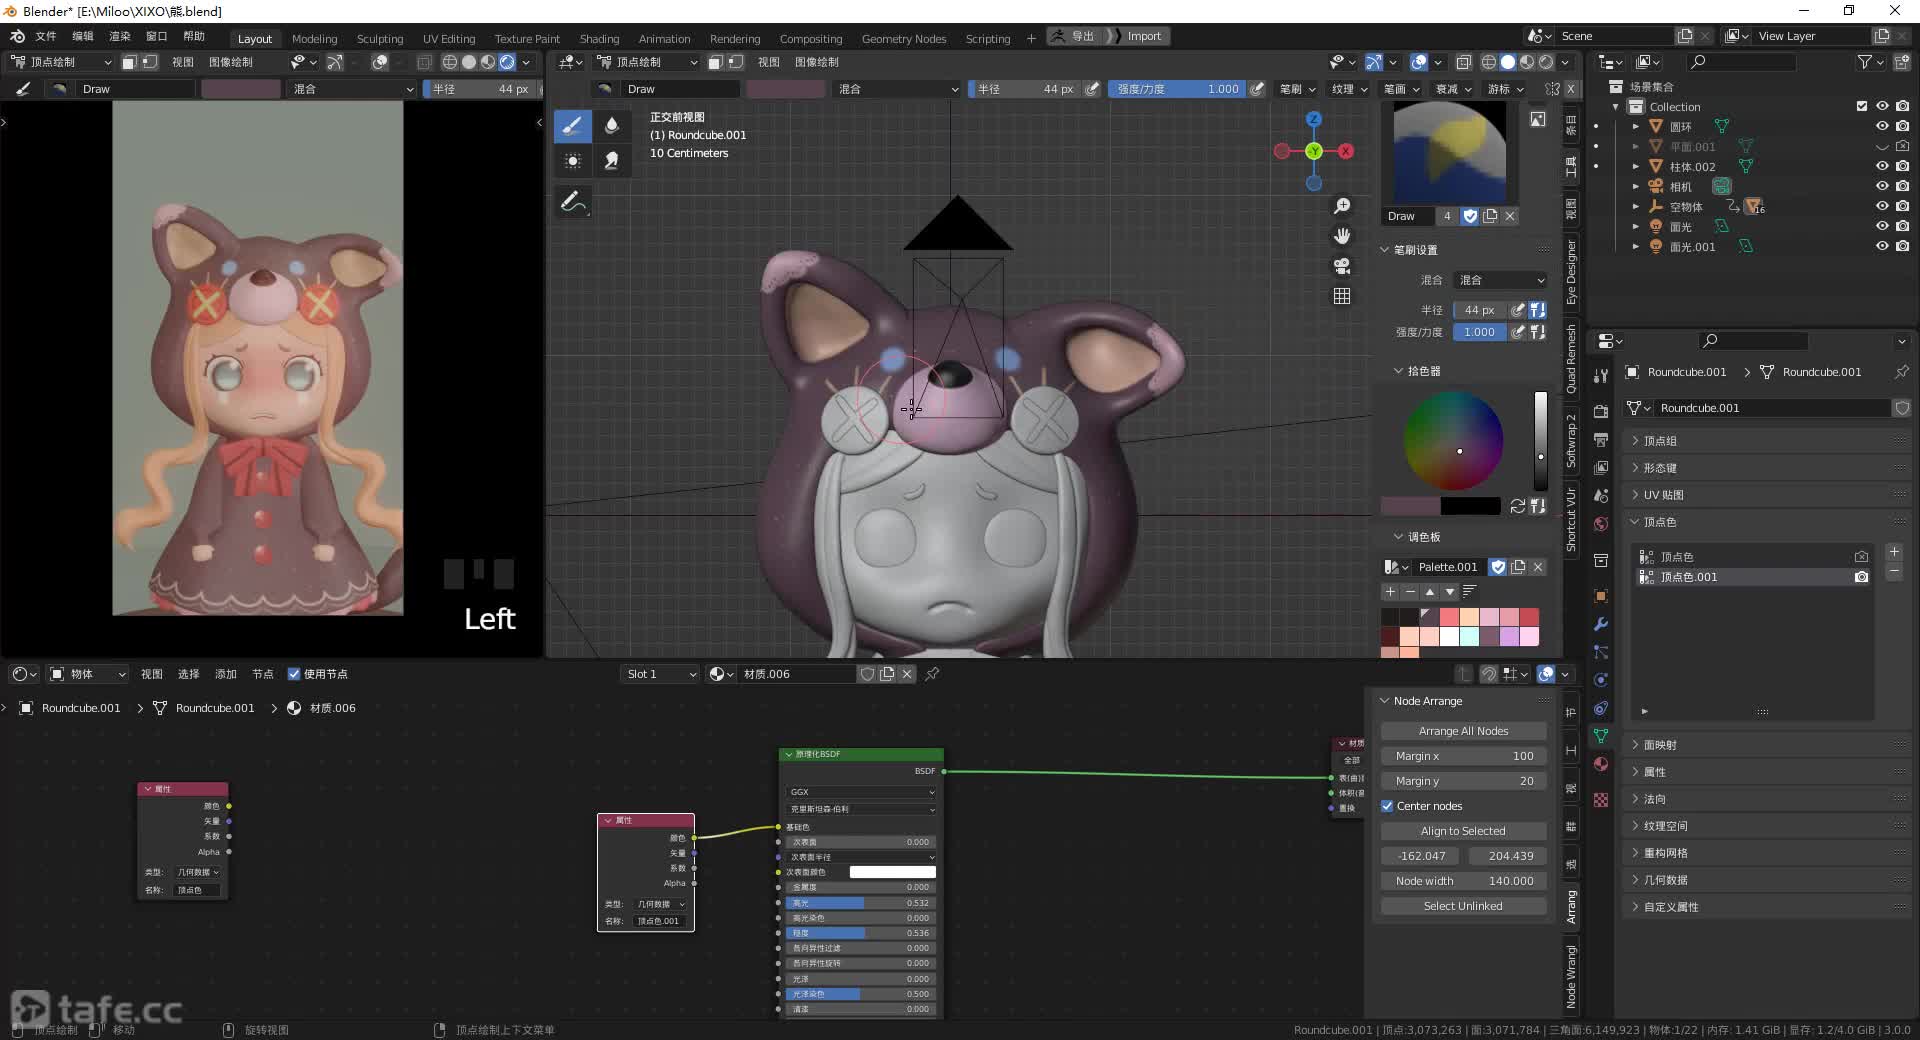Click Align to Selected button
Image resolution: width=1920 pixels, height=1040 pixels.
(1463, 831)
